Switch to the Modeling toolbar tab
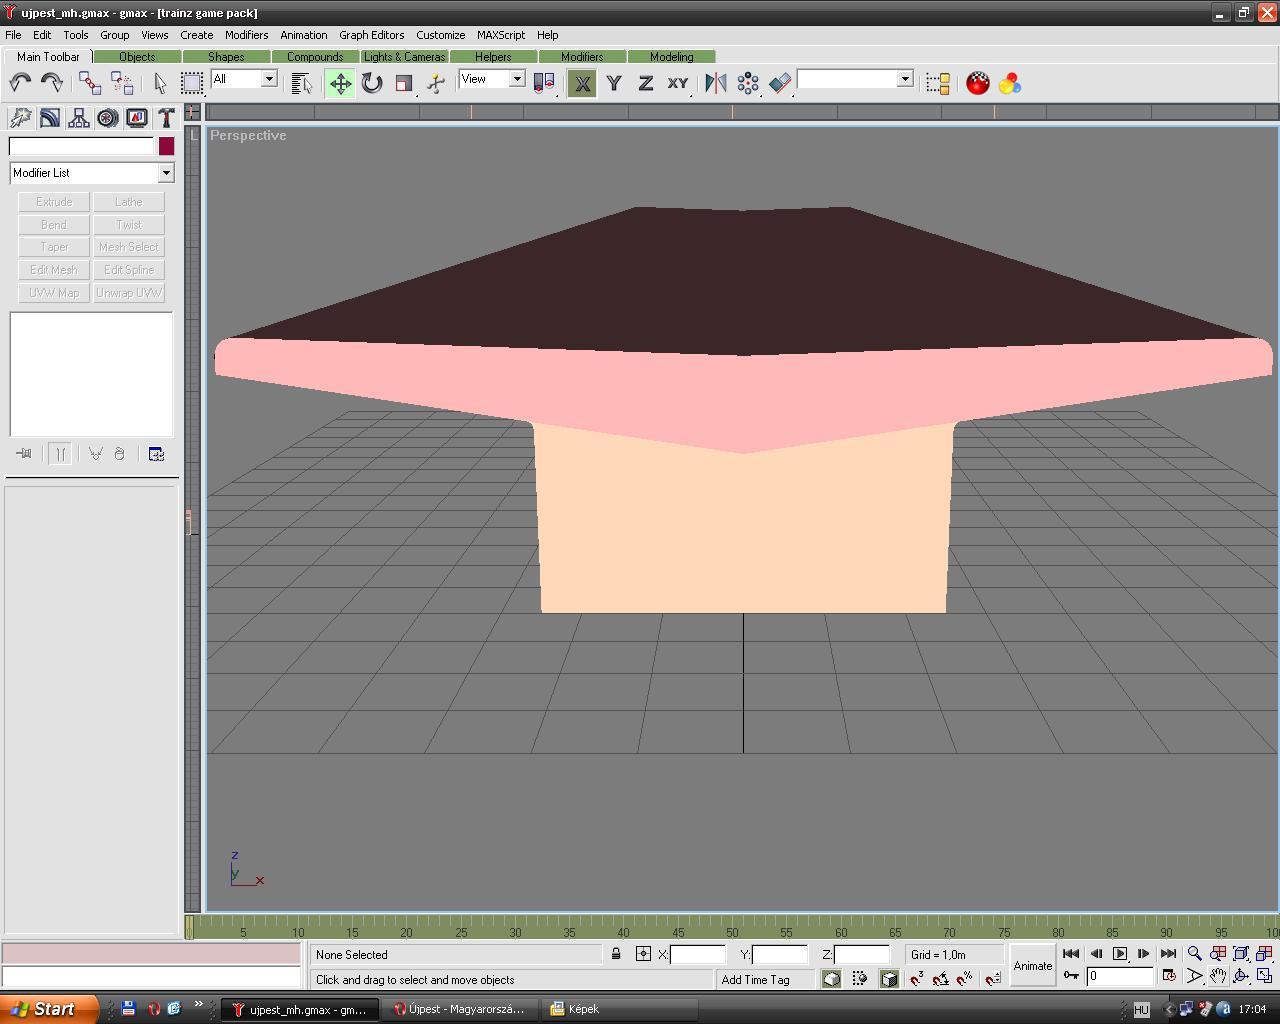Screen dimensions: 1280x1024 pos(671,57)
